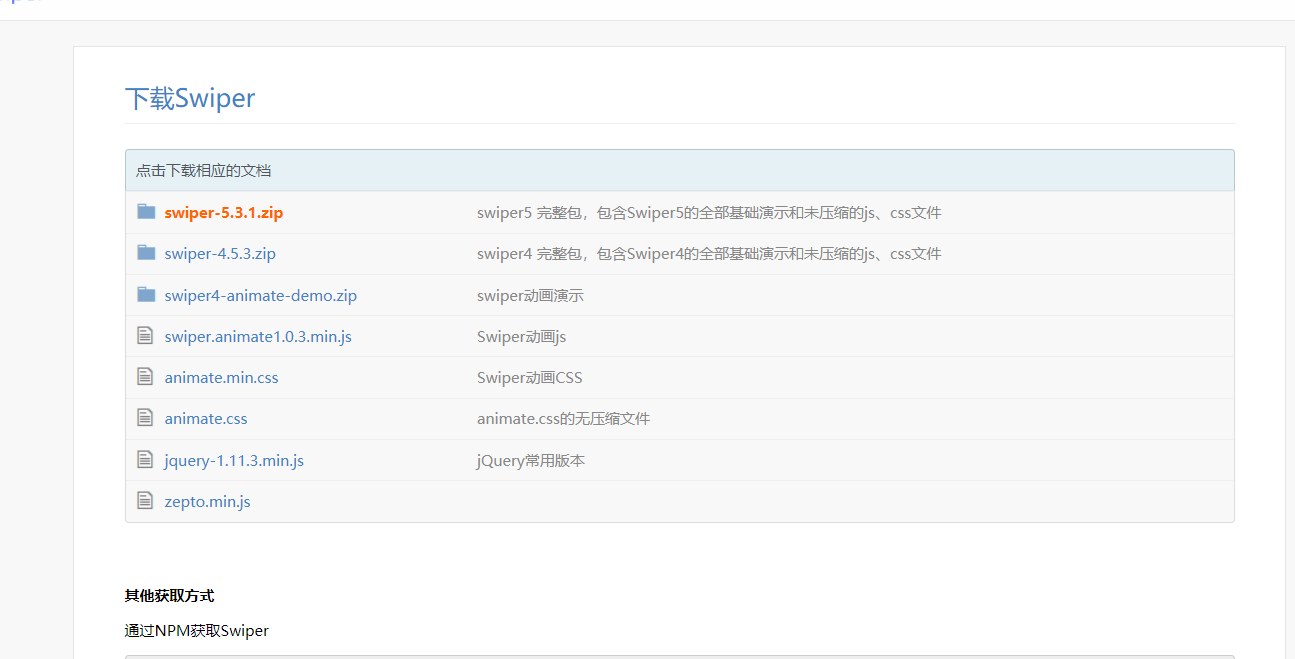Download jquery-1.11.3.min.js
The width and height of the screenshot is (1295, 659).
coord(234,461)
